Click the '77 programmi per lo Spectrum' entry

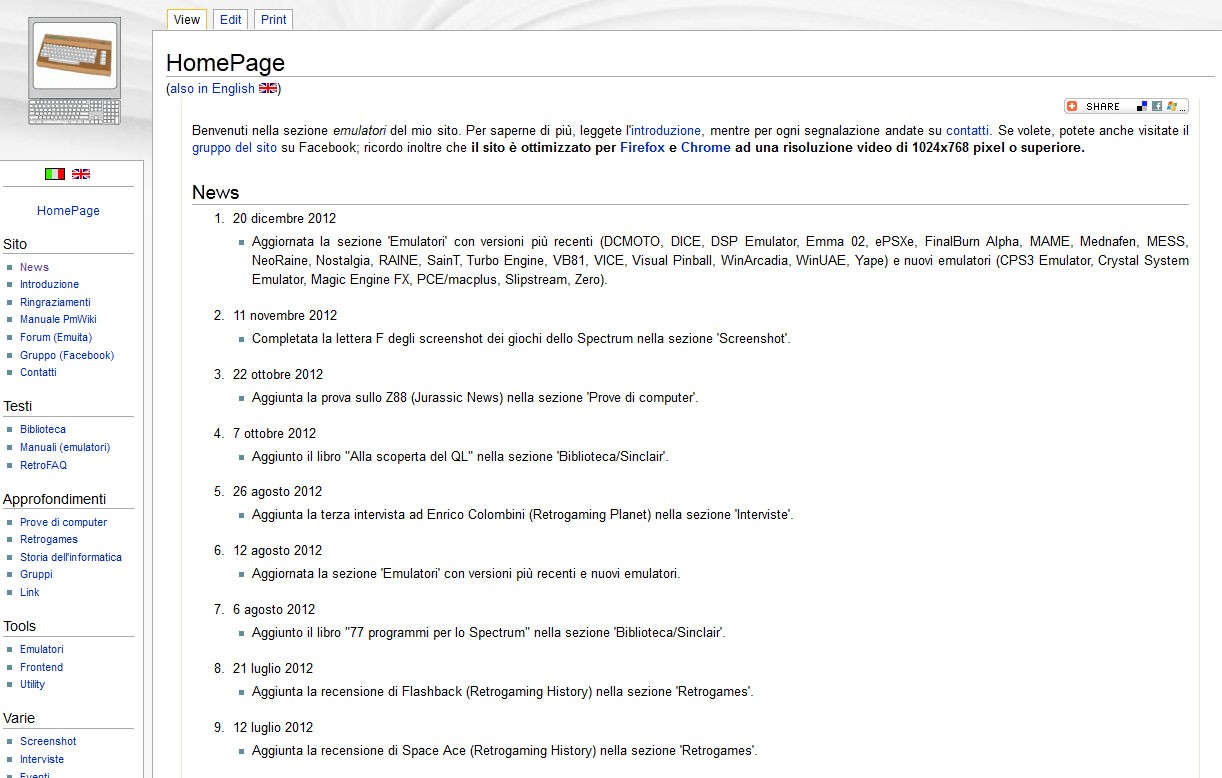tap(488, 632)
